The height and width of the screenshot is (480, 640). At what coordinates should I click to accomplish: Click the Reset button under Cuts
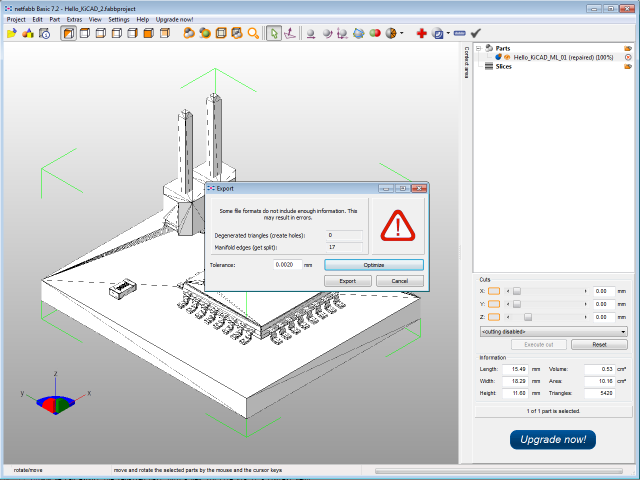coord(599,344)
